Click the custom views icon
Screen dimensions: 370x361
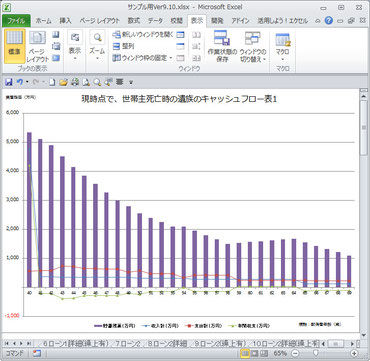(x=56, y=46)
